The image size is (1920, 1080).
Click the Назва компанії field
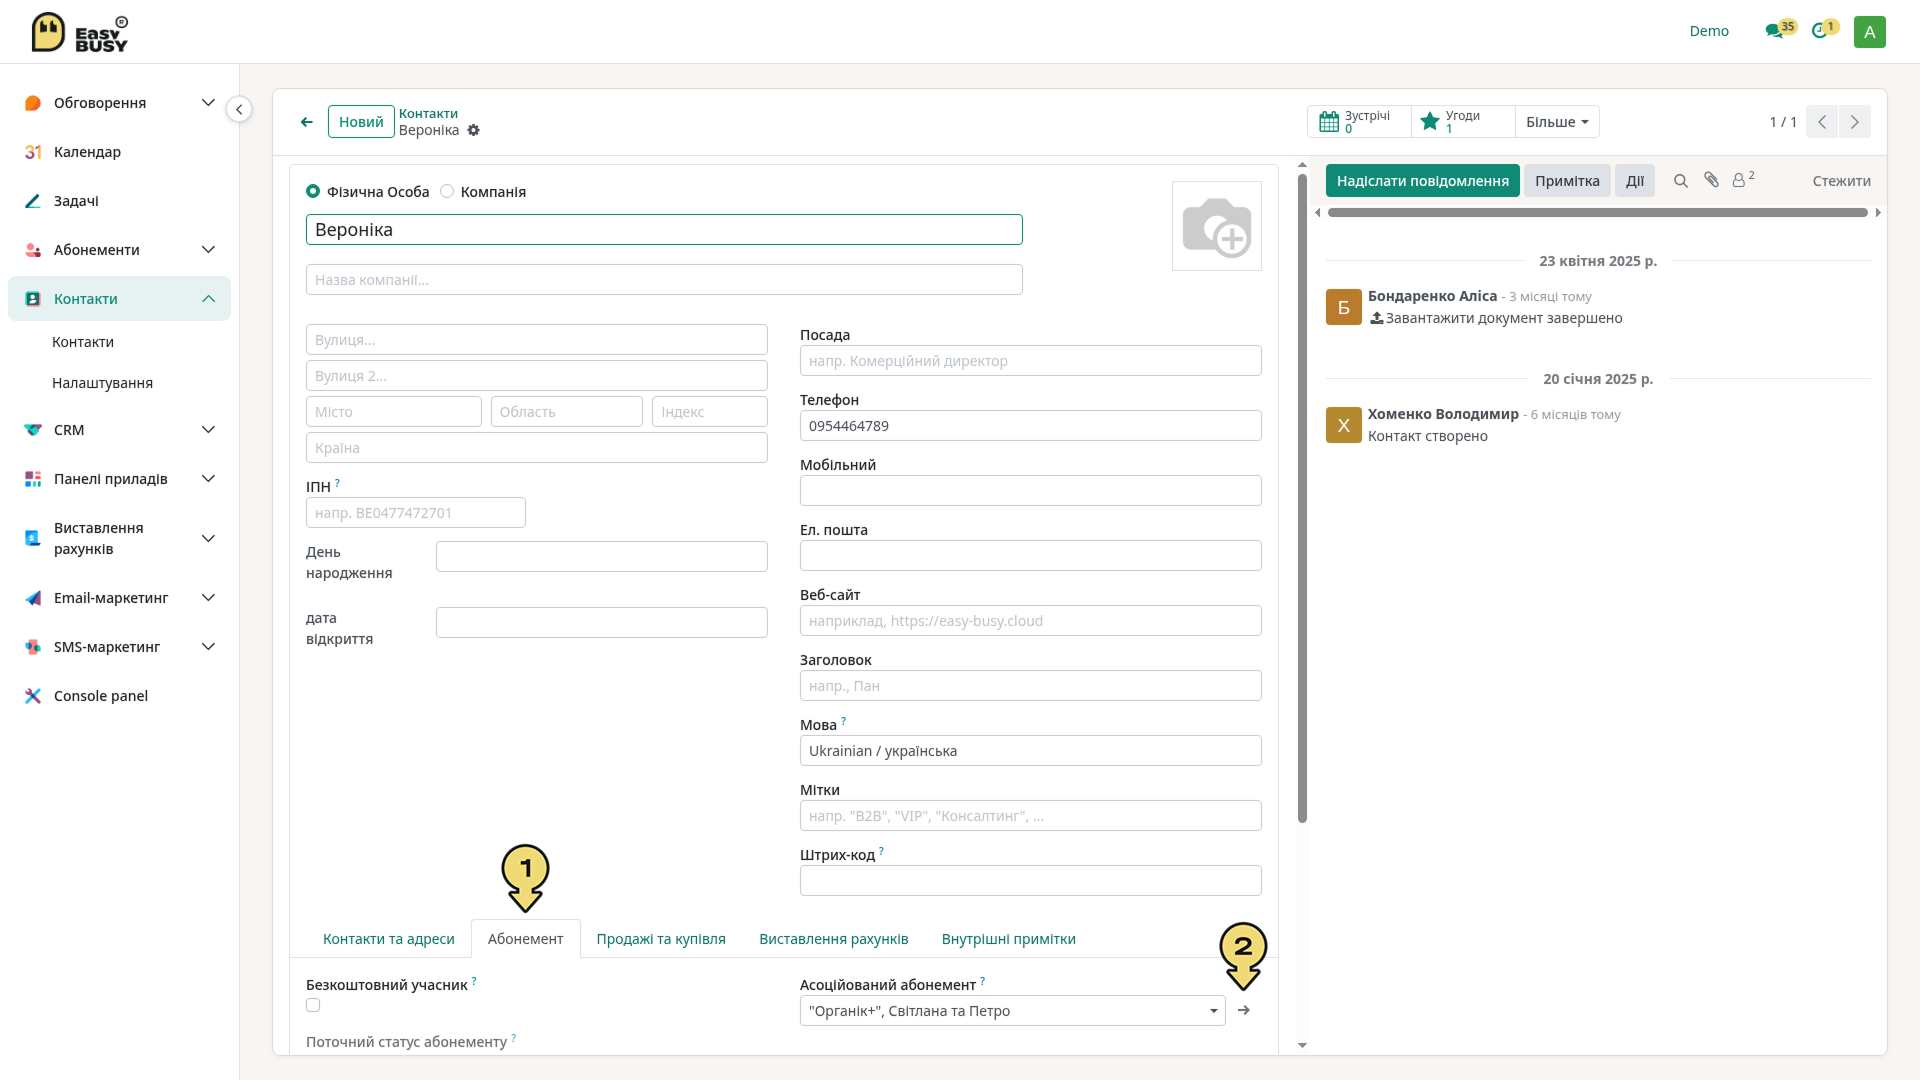click(664, 280)
